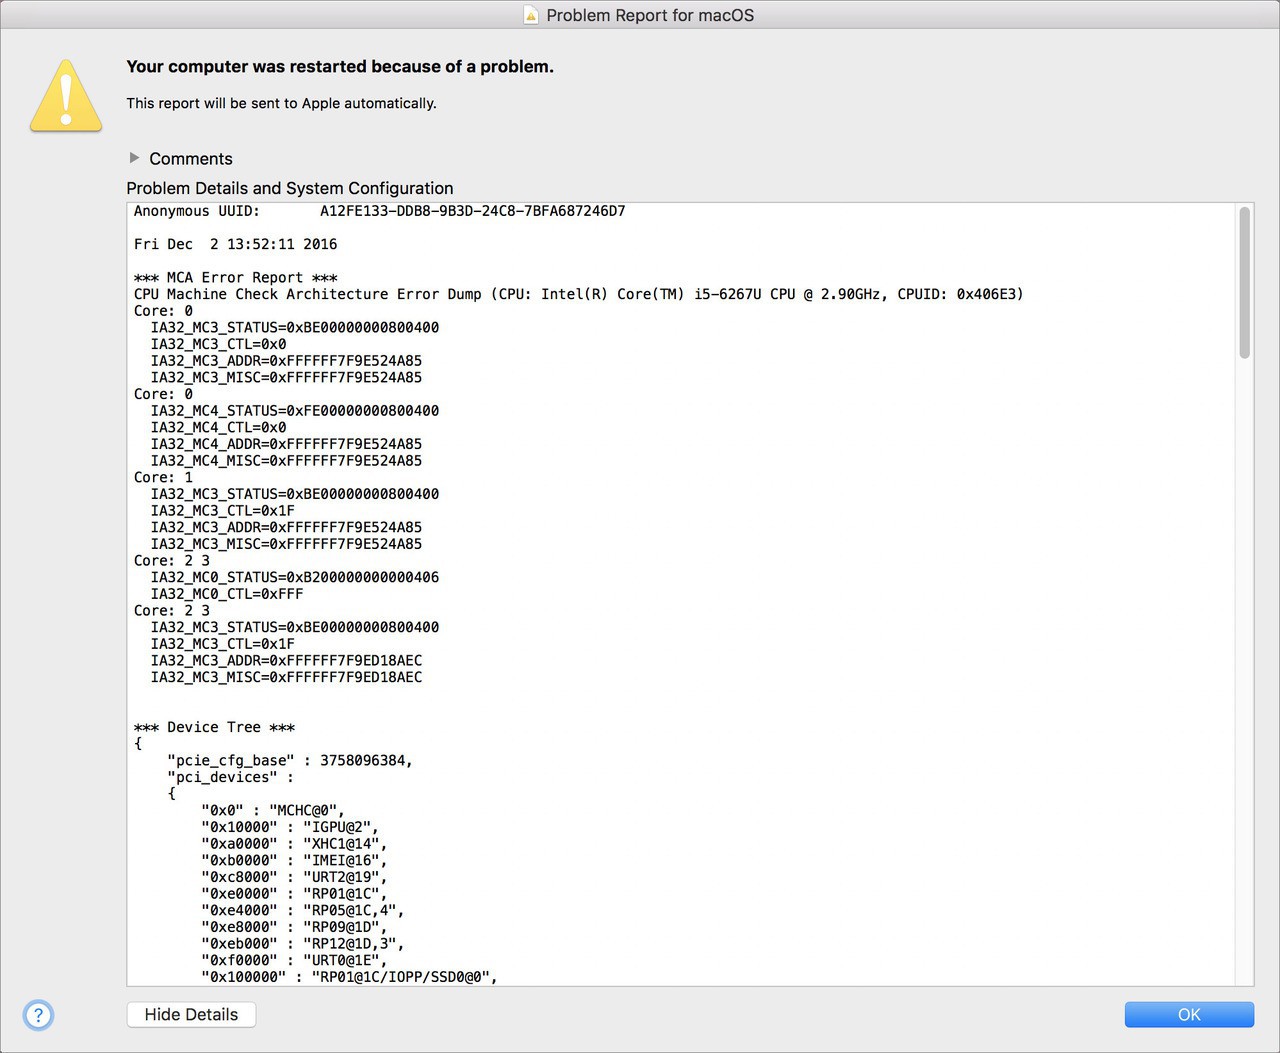Click the "CPU Machine Check Architecture Error Dump" line
Viewport: 1280px width, 1053px height.
[x=579, y=294]
